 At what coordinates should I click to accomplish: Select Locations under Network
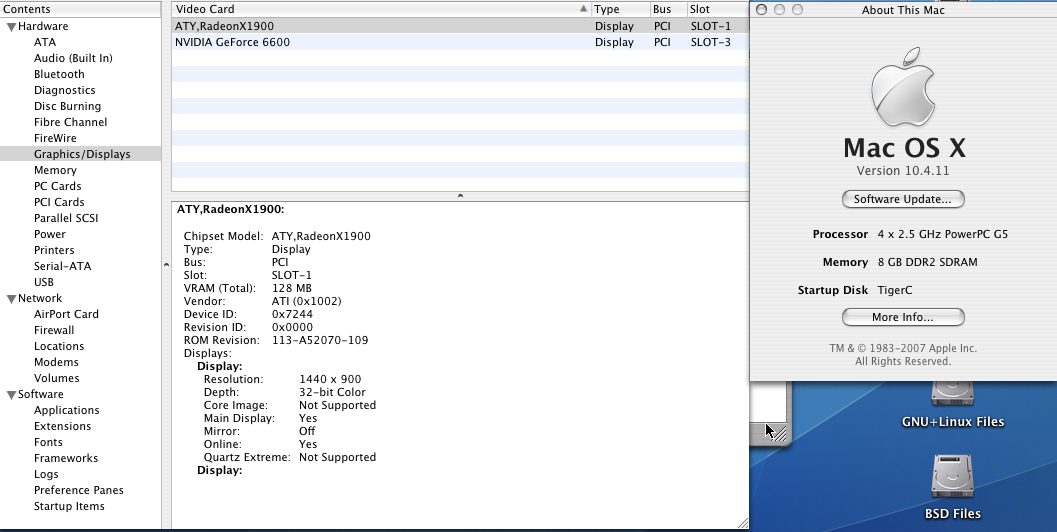click(59, 346)
